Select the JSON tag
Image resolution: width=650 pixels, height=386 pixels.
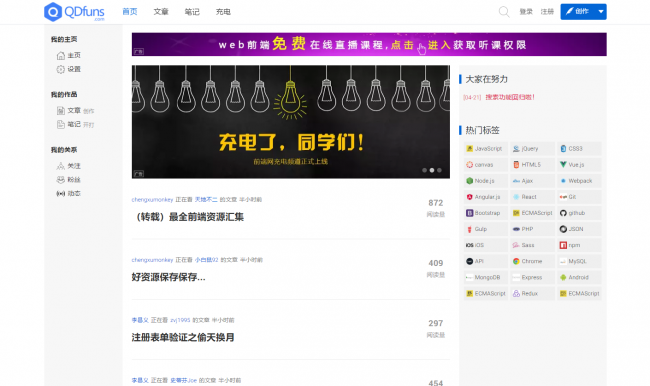point(579,229)
